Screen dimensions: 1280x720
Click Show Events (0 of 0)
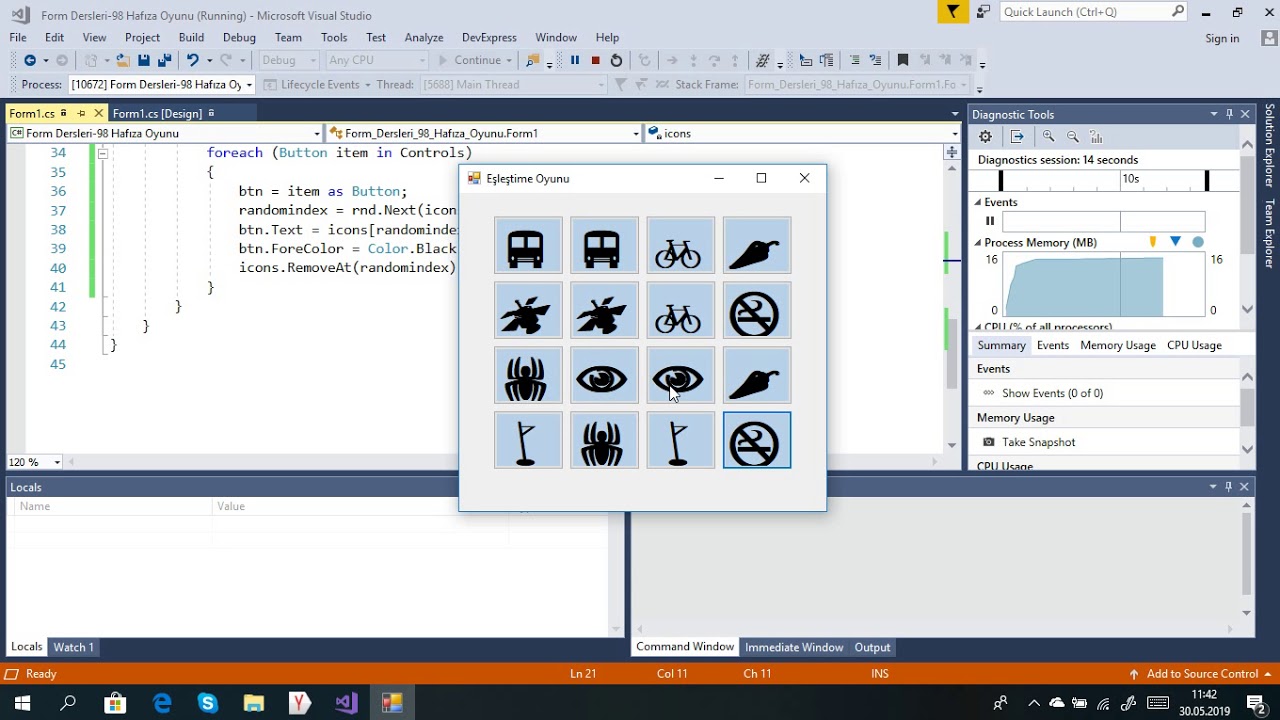(1043, 393)
